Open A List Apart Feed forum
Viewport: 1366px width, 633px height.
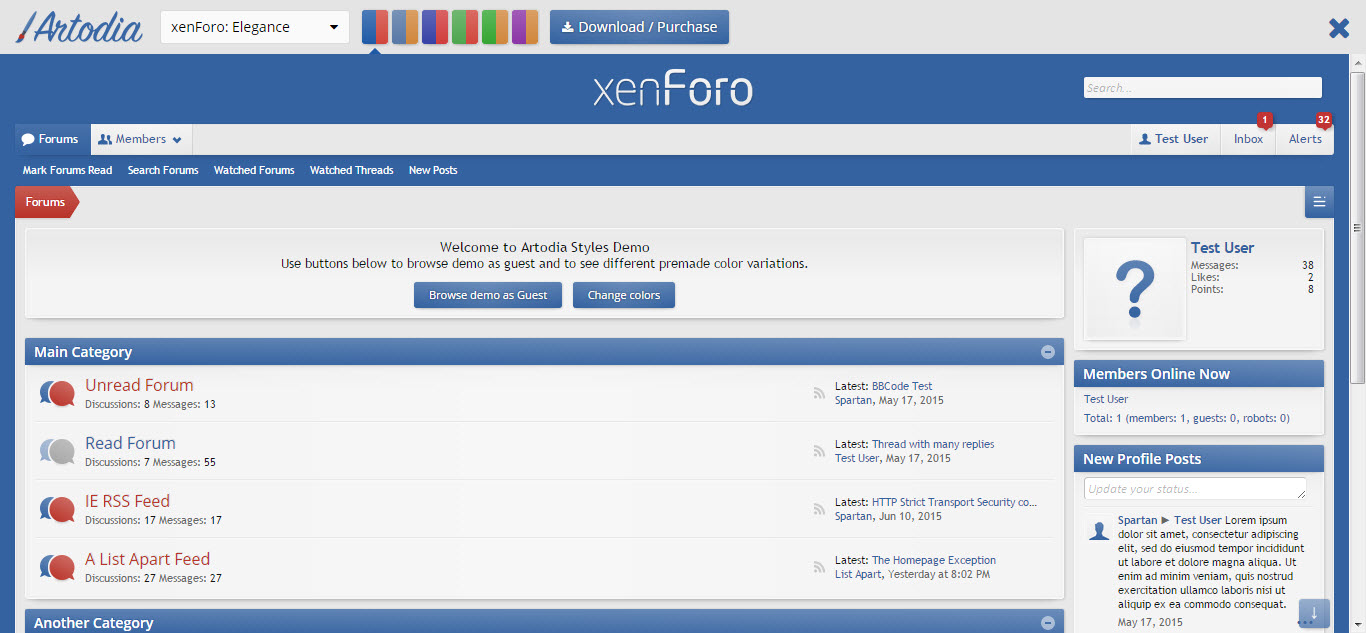(147, 559)
